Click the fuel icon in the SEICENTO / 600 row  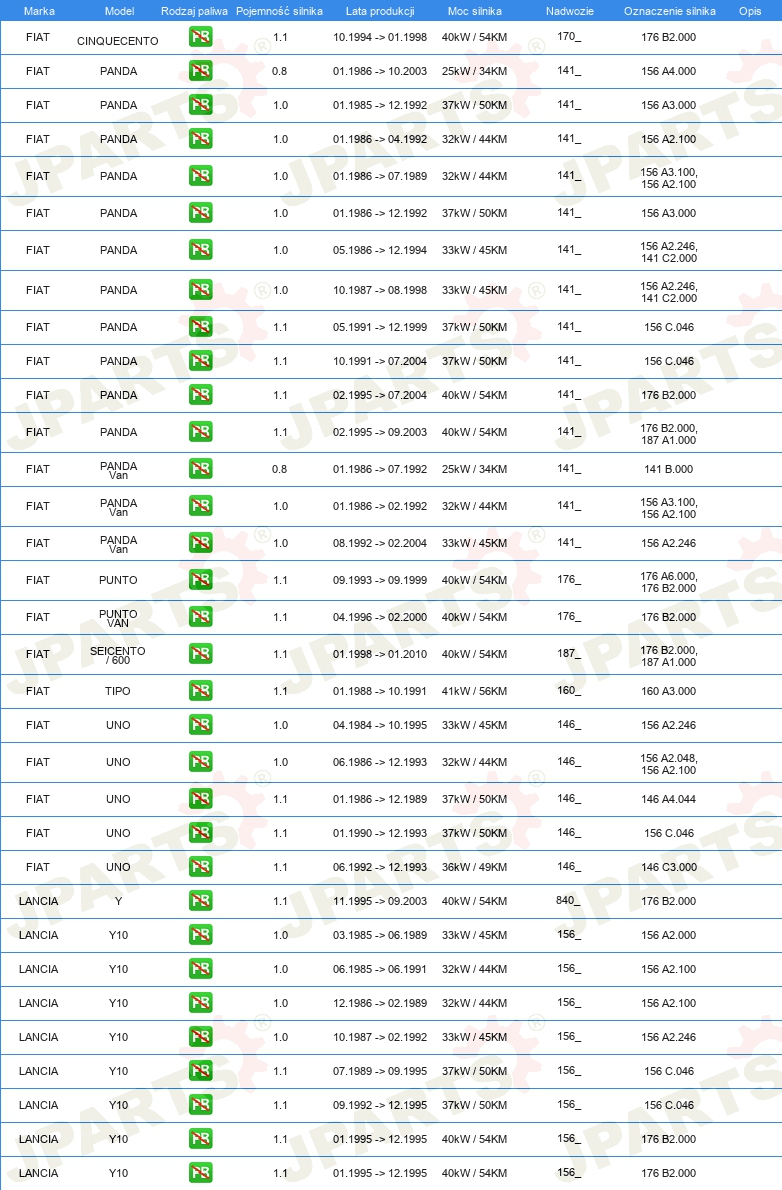pos(200,653)
